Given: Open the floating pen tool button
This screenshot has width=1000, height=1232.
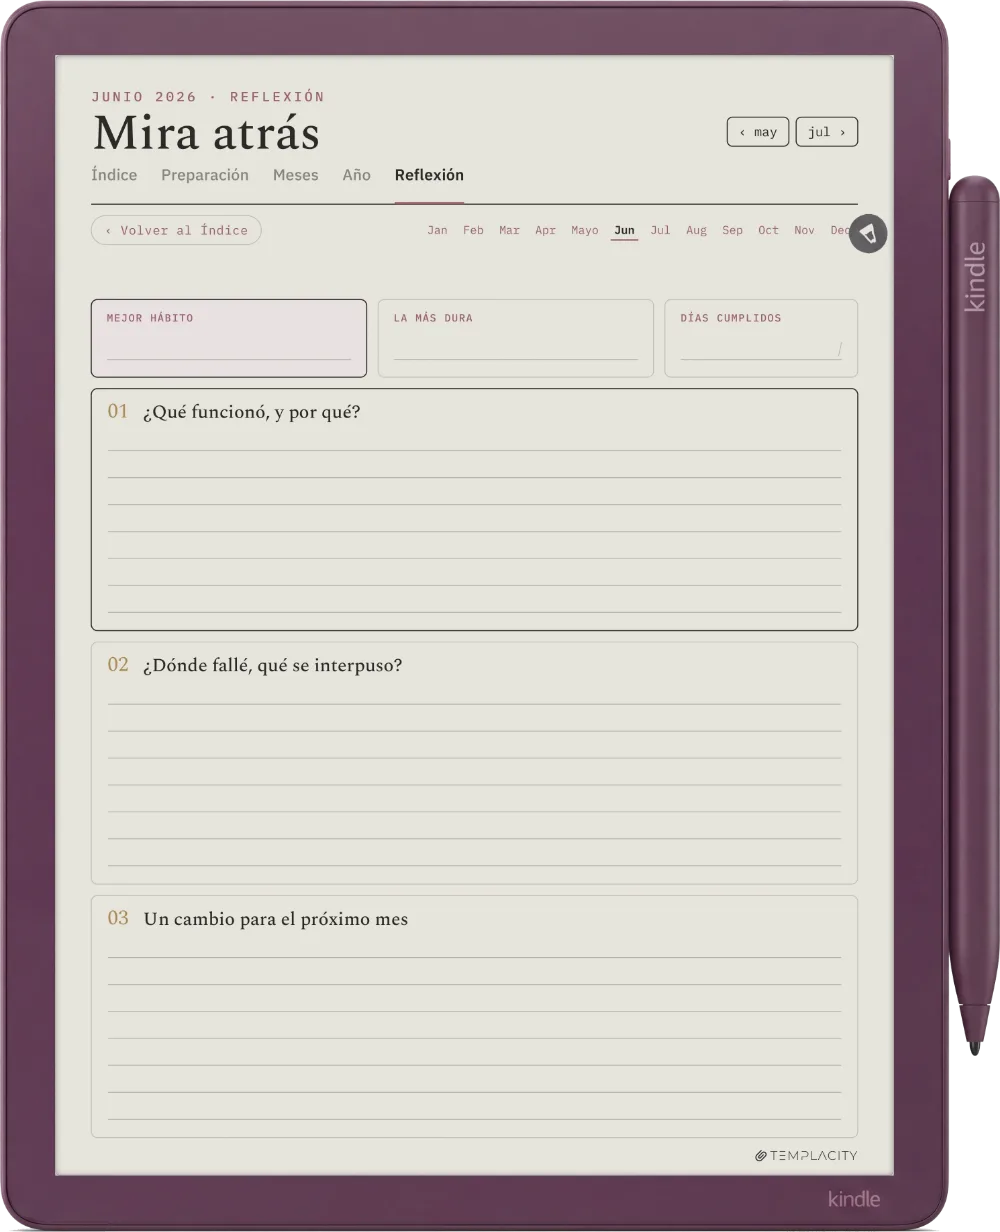Looking at the screenshot, I should [868, 233].
